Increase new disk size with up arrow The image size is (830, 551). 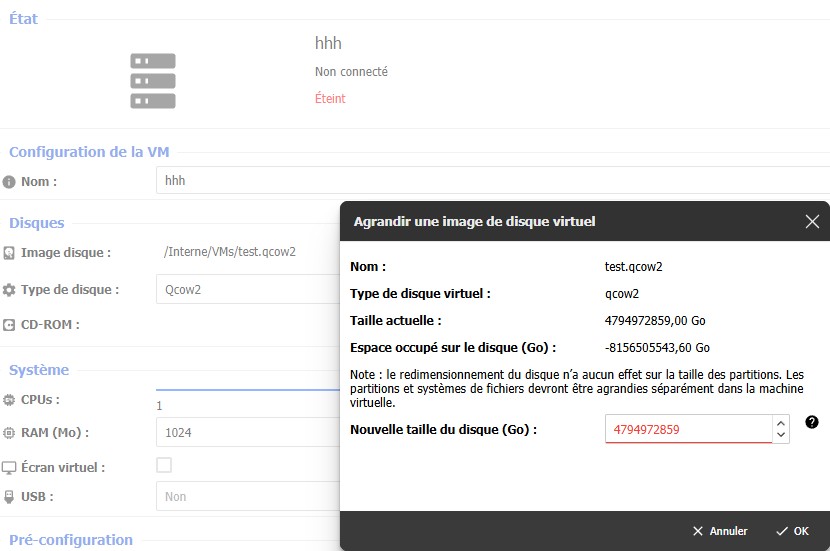pyautogui.click(x=781, y=423)
